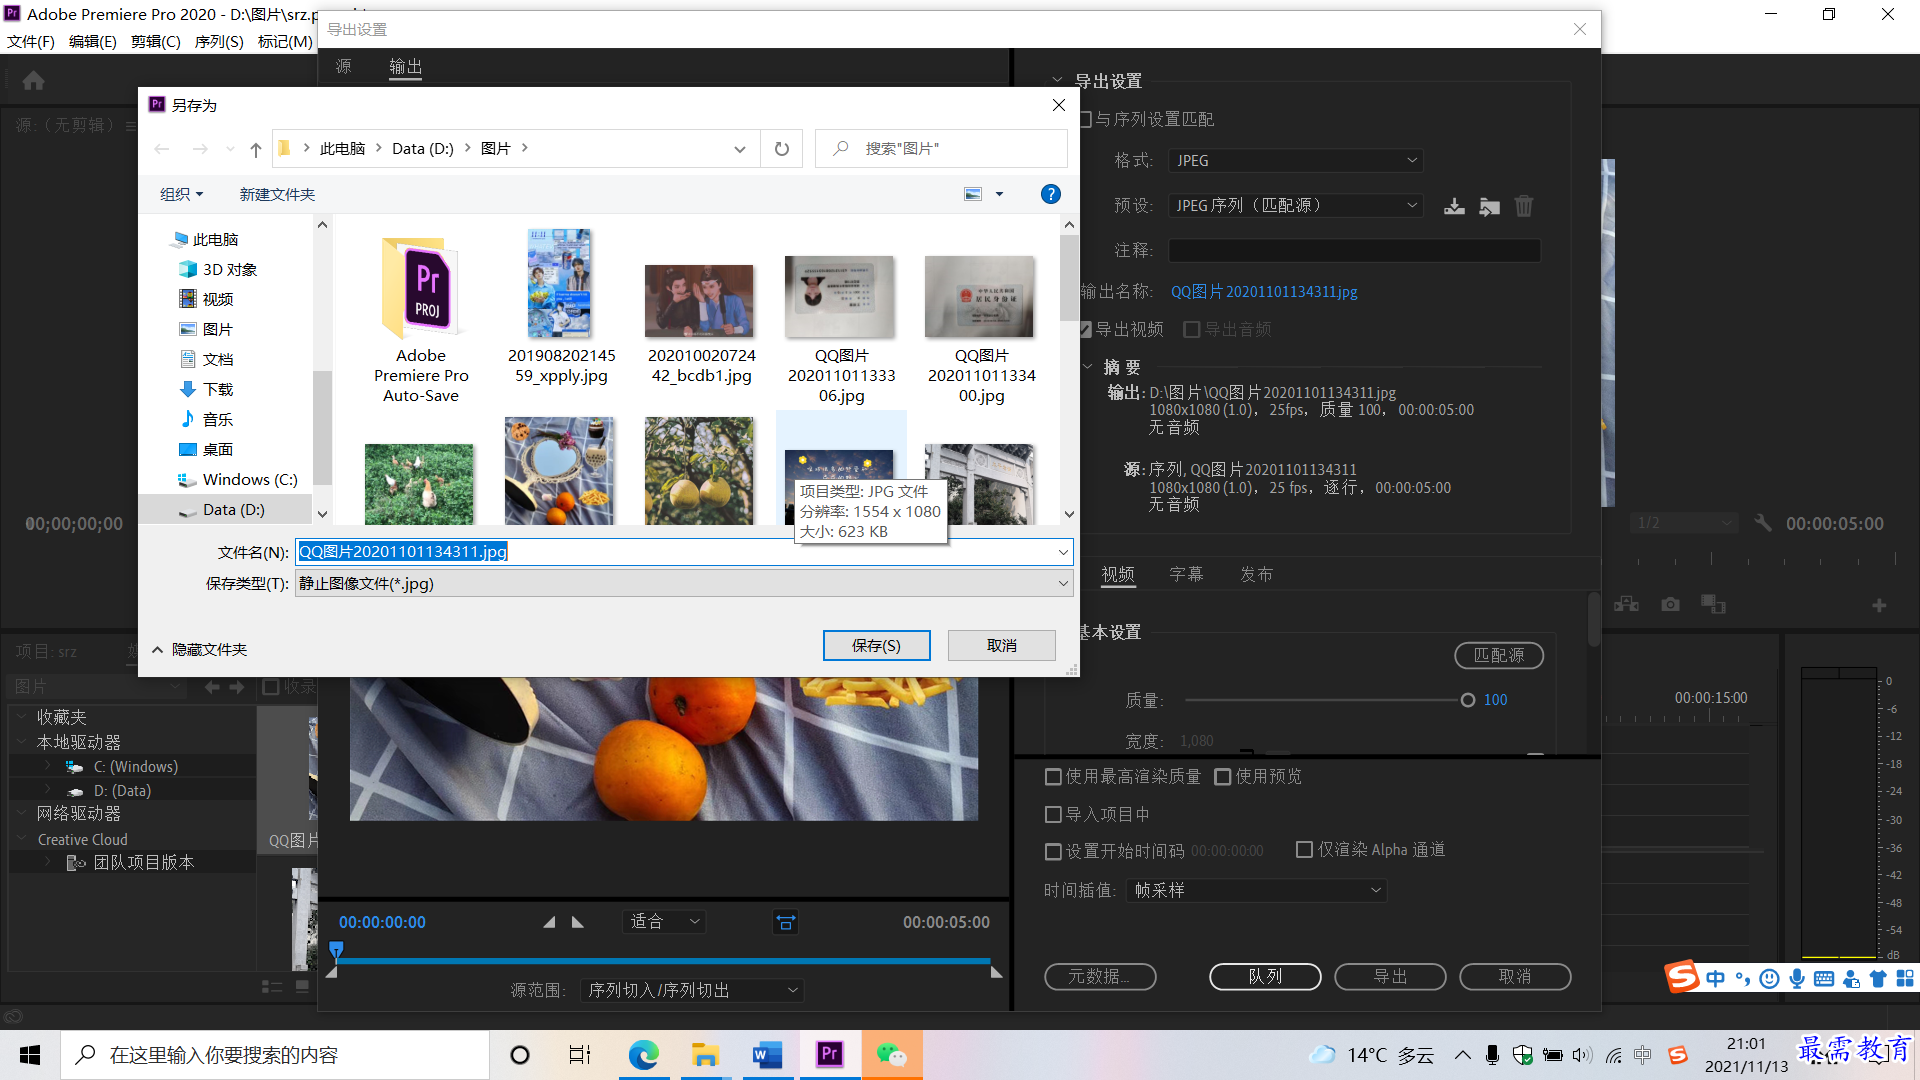
Task: Switch to the 发布 tab
Action: (1256, 574)
